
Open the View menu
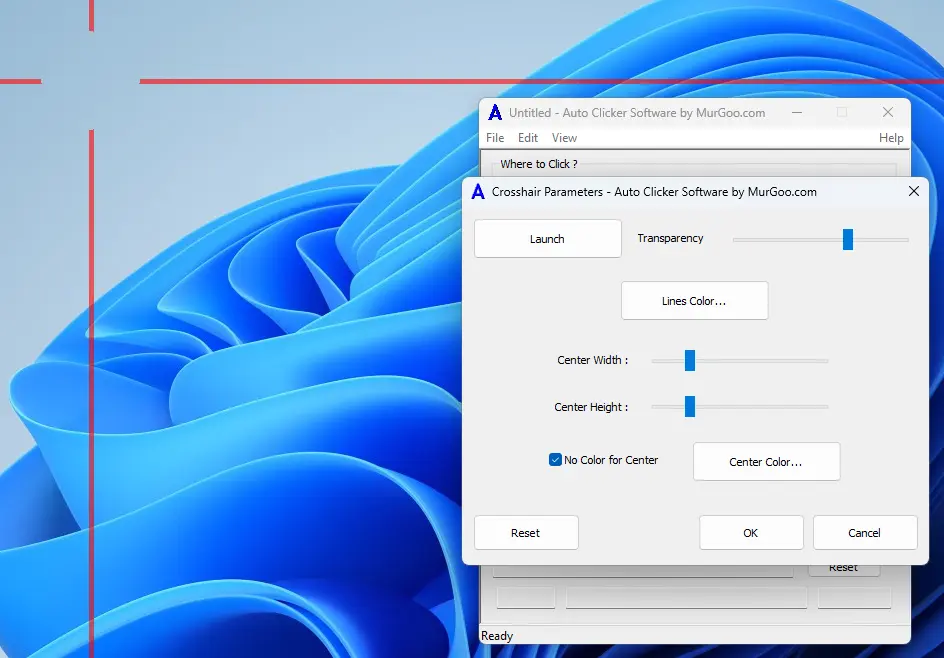(x=564, y=138)
